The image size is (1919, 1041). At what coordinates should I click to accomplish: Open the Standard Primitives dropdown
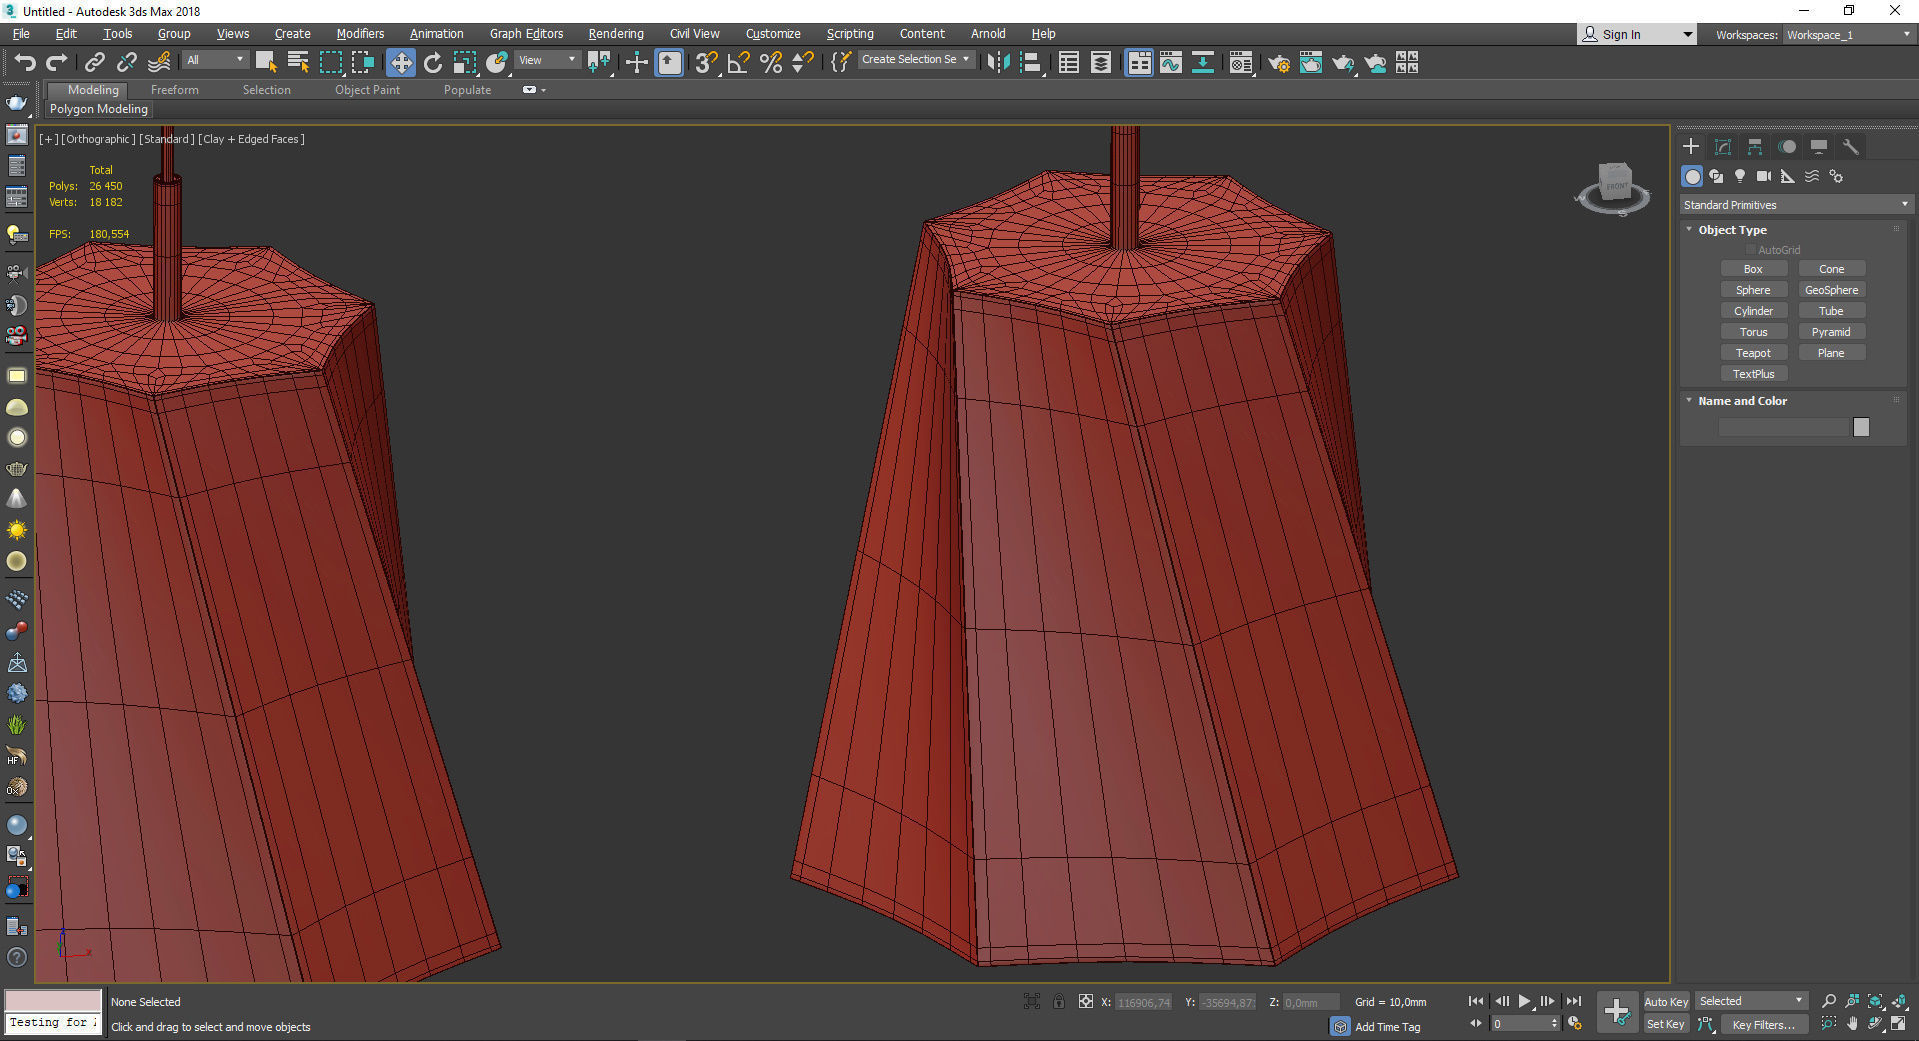(1796, 205)
